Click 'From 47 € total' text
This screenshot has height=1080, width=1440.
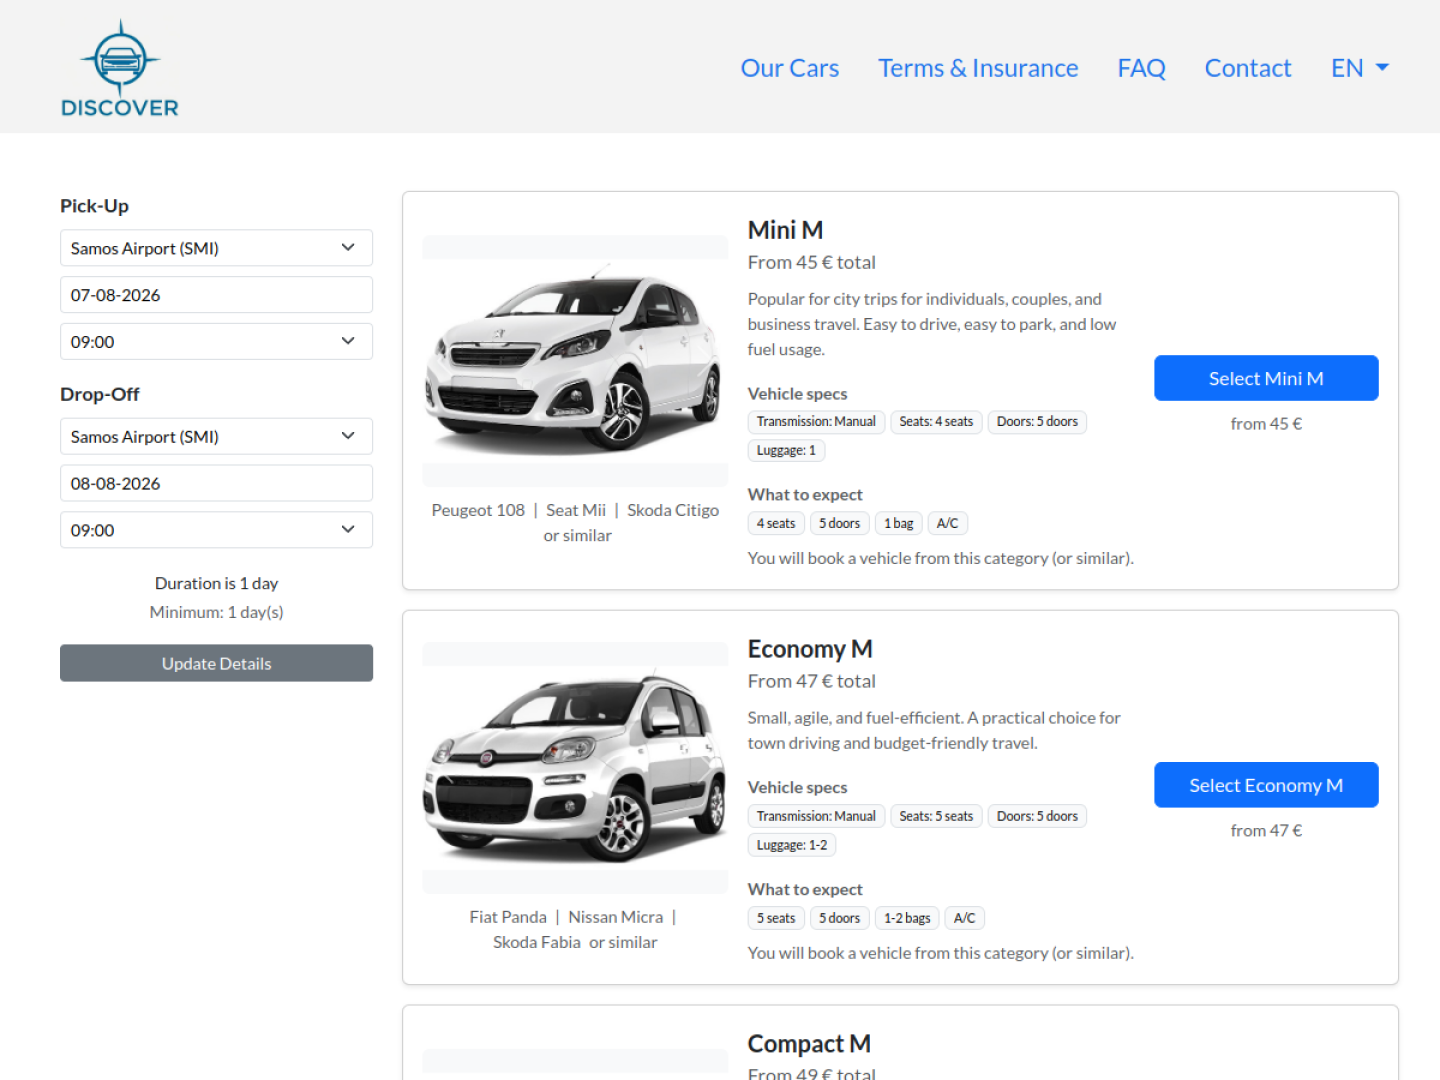811,681
